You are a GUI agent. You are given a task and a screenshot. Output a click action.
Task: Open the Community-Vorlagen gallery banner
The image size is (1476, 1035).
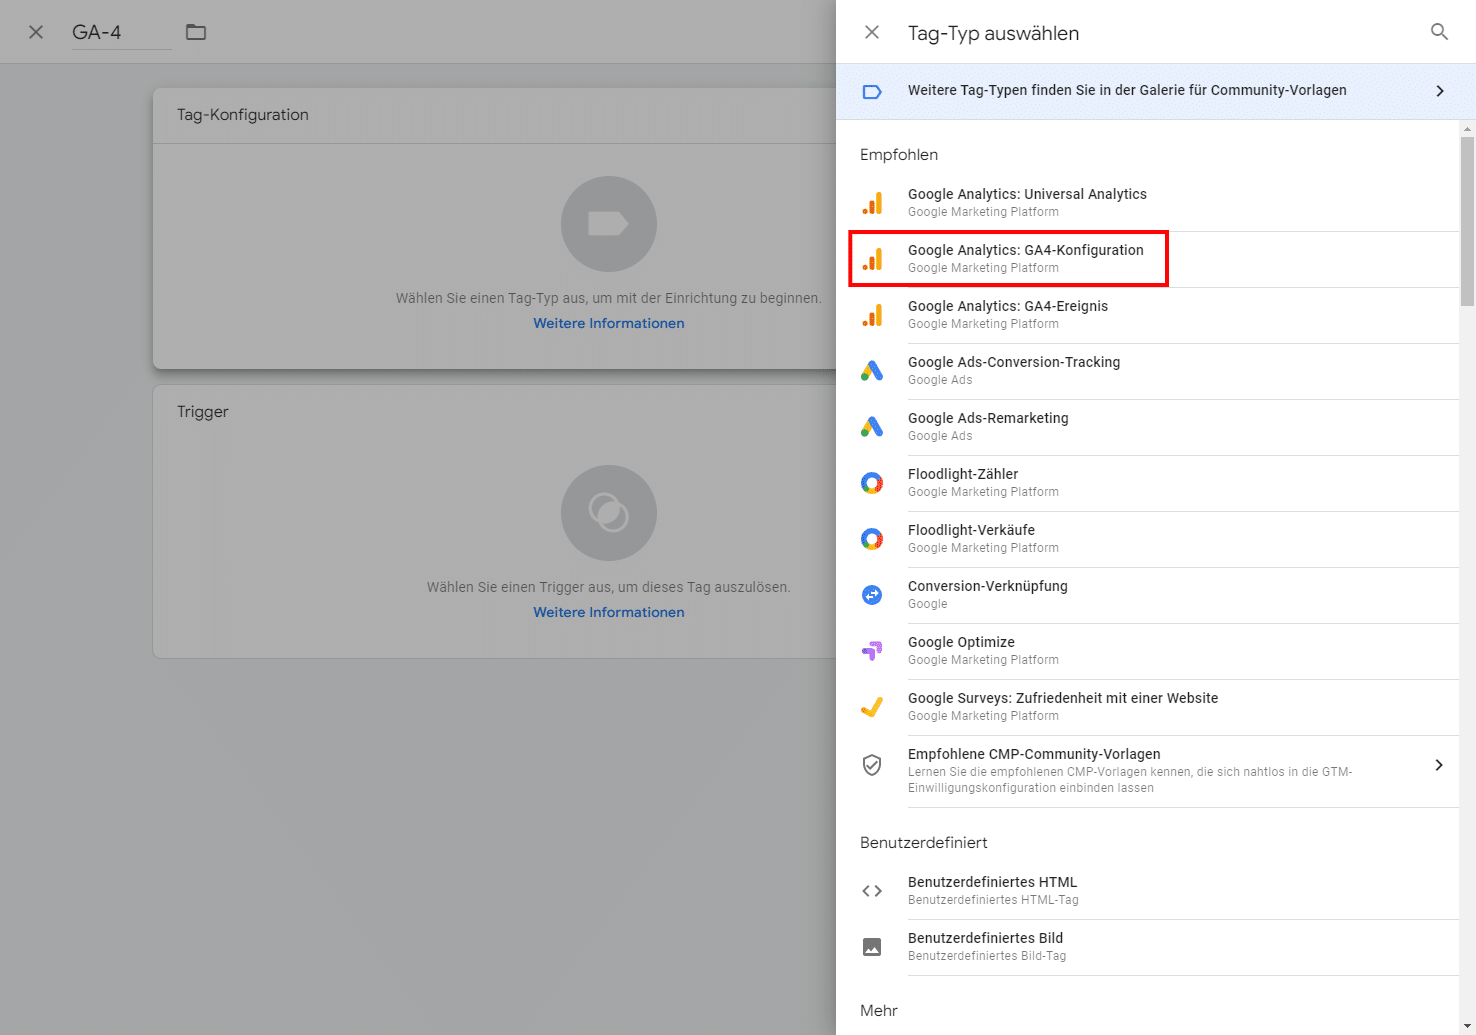click(x=1155, y=91)
